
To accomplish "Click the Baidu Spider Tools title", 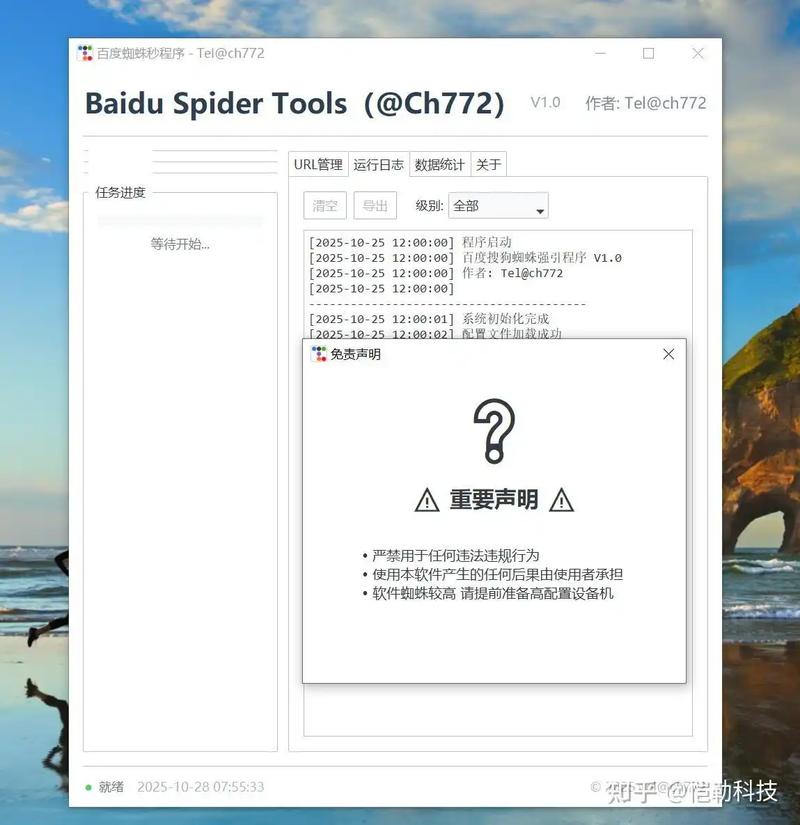I will point(295,103).
